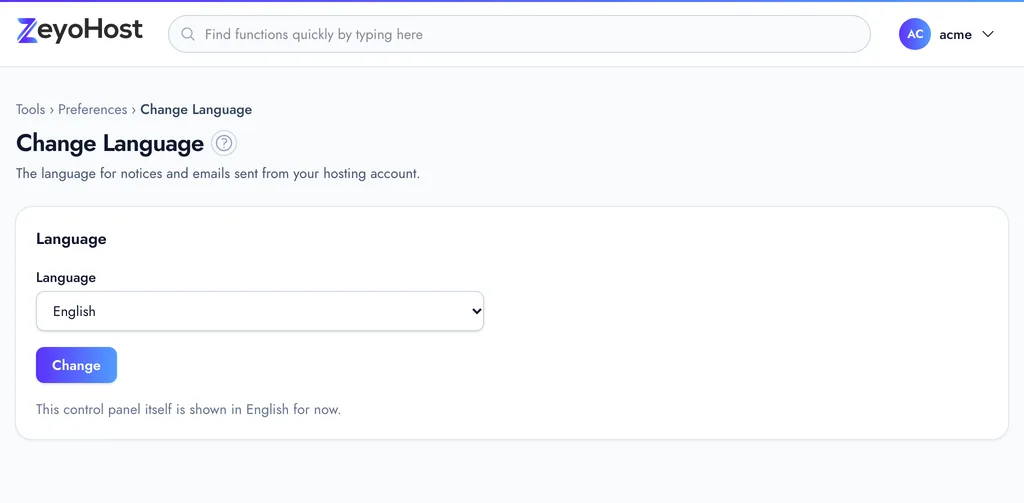Click the magnifier icon in search bar
The height and width of the screenshot is (503, 1024).
coord(187,35)
